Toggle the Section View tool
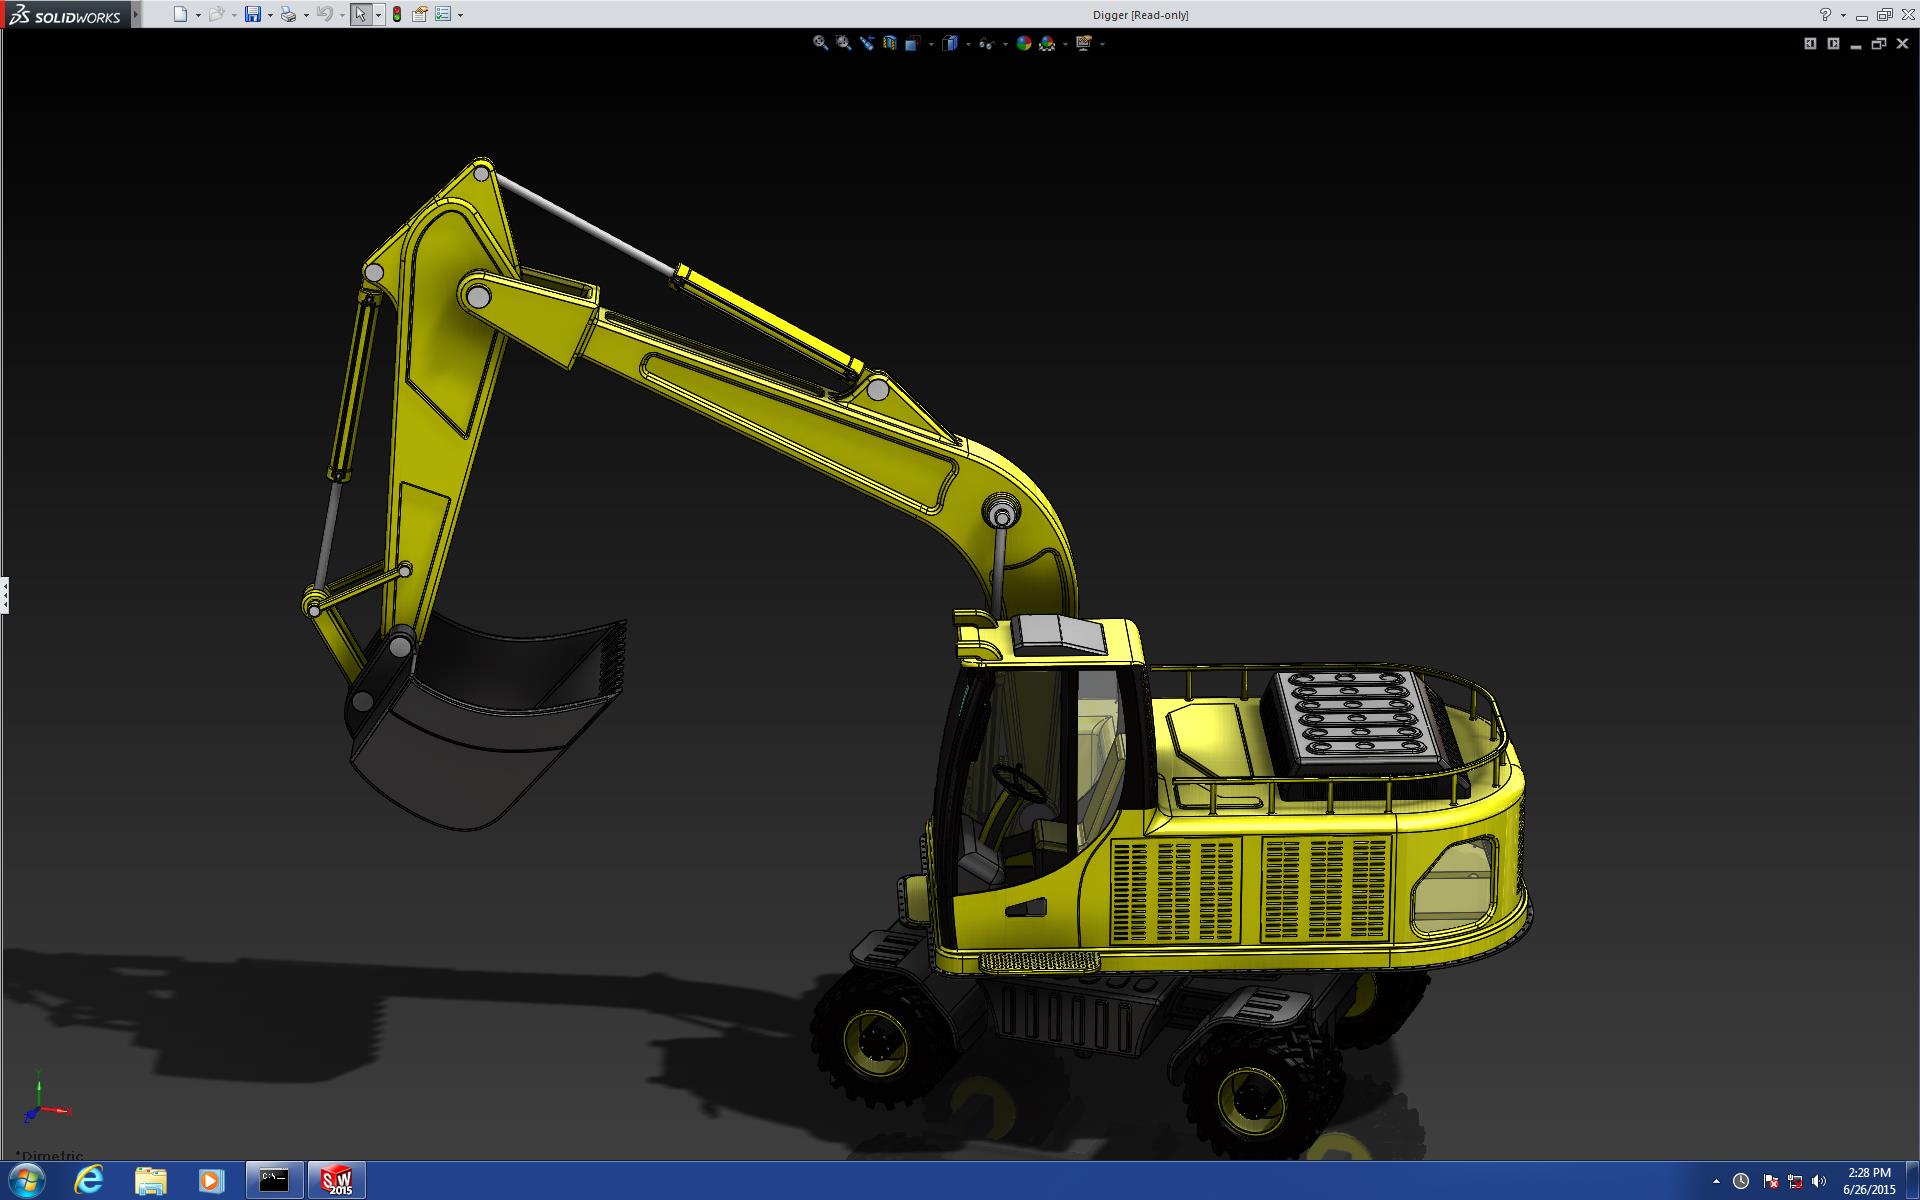The width and height of the screenshot is (1920, 1200). click(x=889, y=43)
